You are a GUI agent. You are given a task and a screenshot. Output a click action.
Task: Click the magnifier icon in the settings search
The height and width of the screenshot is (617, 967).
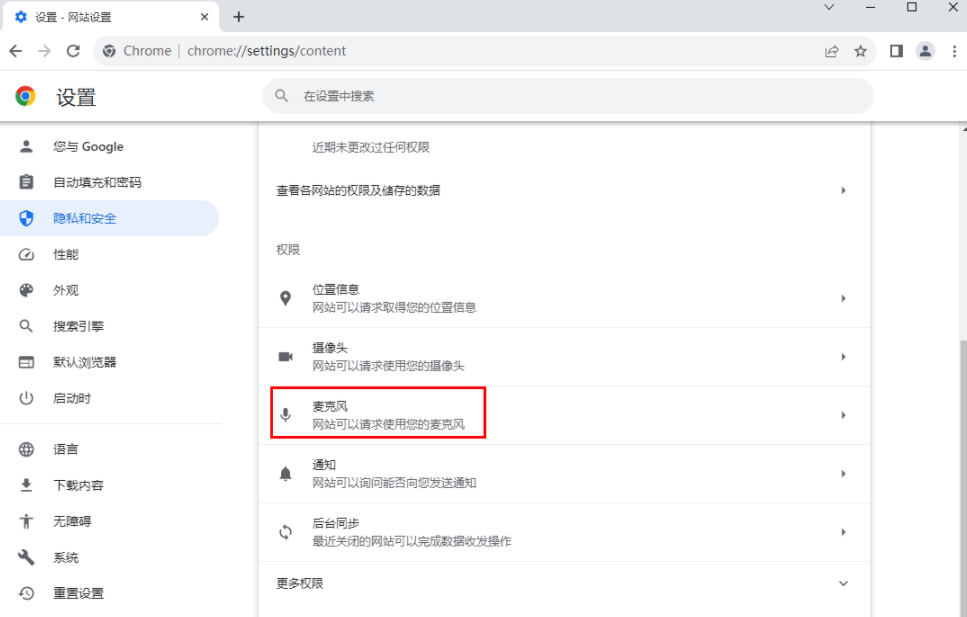(x=282, y=96)
